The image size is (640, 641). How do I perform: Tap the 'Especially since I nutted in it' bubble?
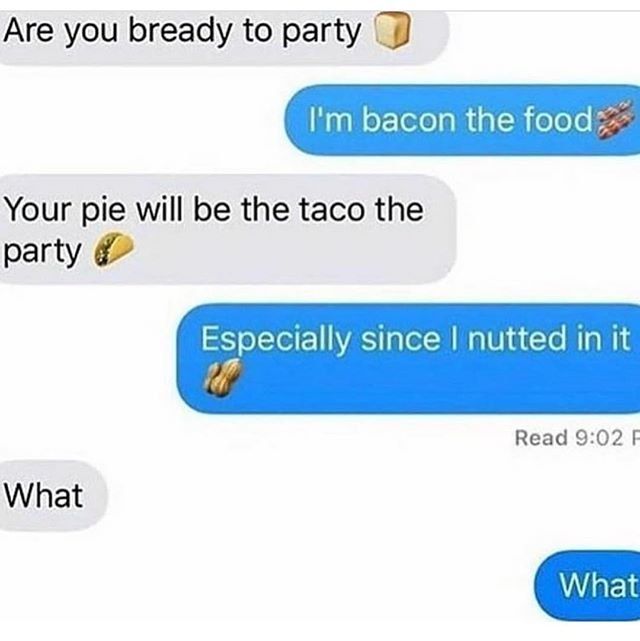pyautogui.click(x=409, y=359)
